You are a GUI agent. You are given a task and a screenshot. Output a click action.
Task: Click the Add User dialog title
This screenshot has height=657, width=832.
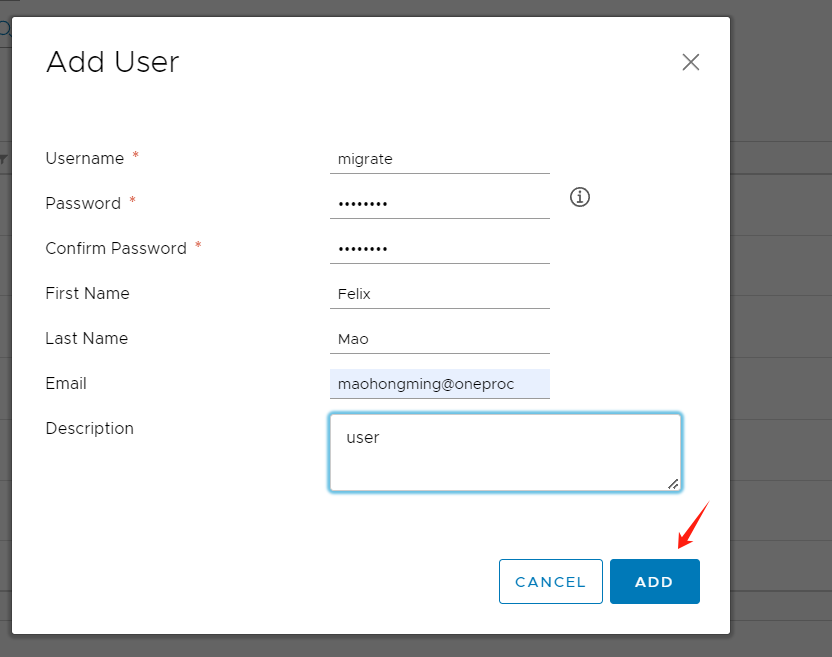point(112,62)
